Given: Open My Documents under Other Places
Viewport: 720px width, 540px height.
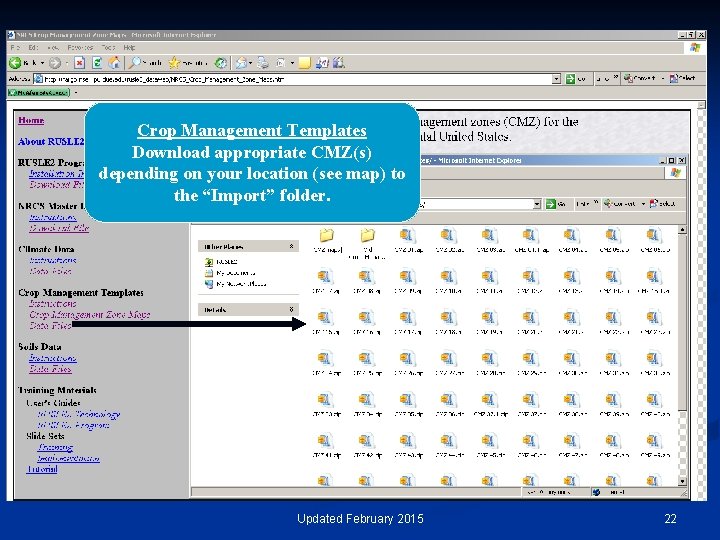Looking at the screenshot, I should point(230,273).
